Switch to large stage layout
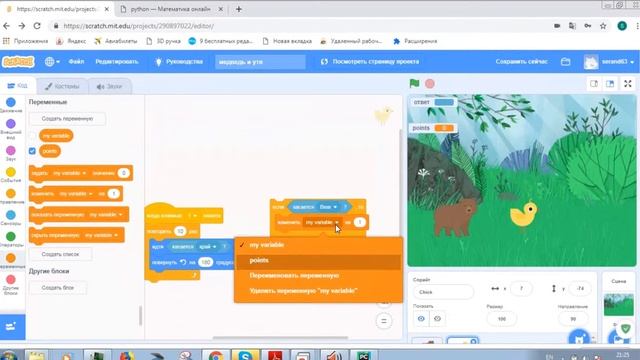 point(610,84)
